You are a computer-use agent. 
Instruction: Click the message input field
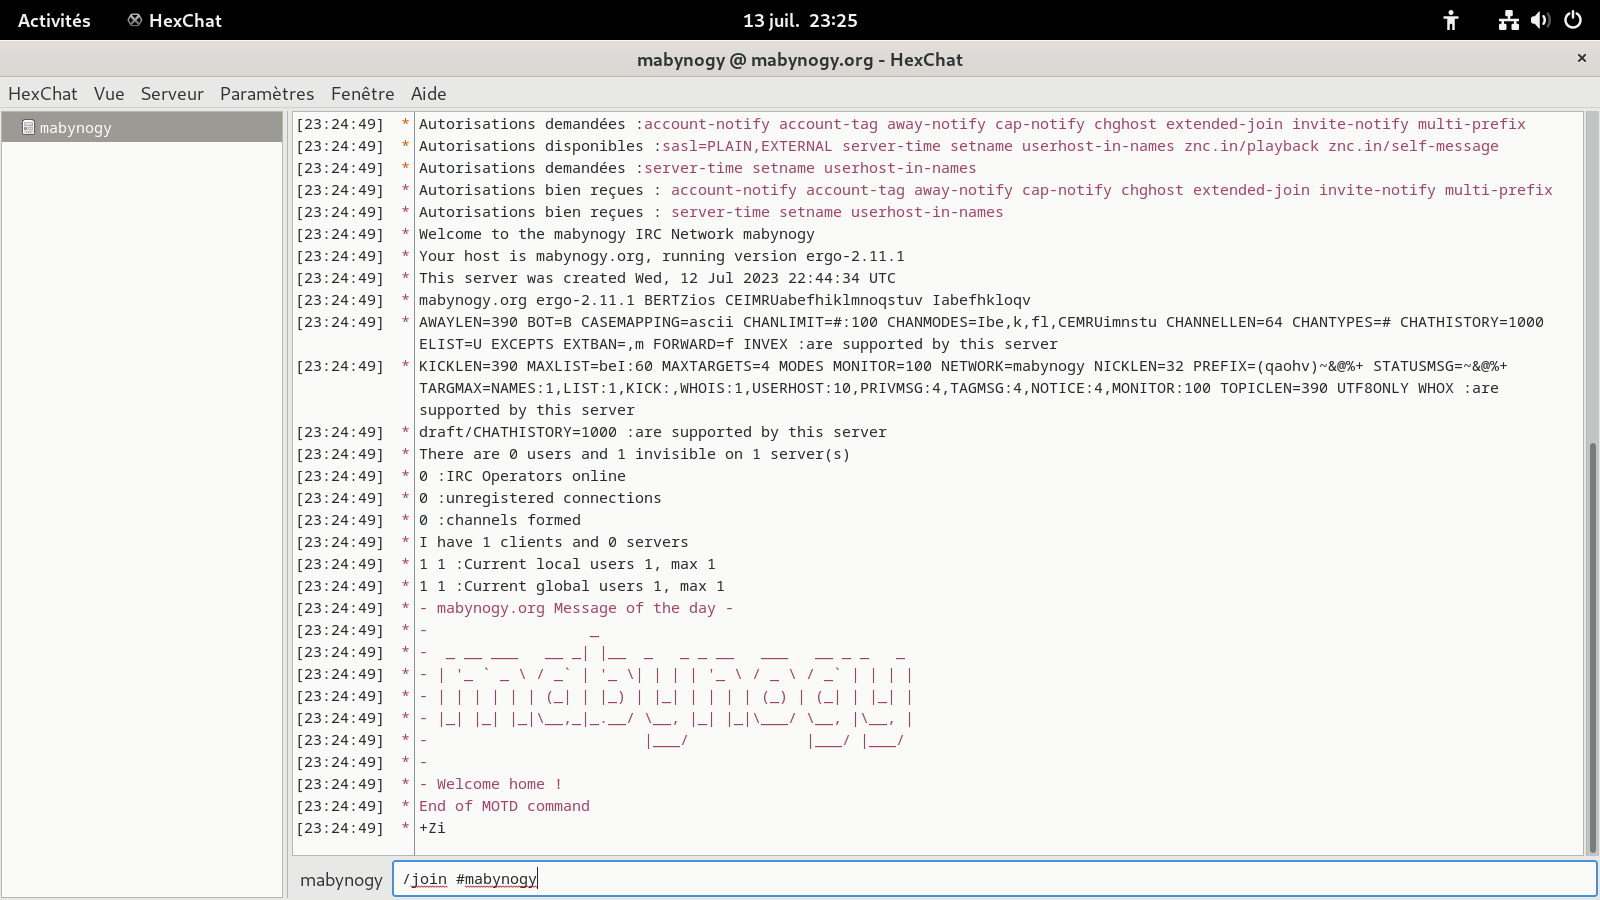pyautogui.click(x=995, y=879)
